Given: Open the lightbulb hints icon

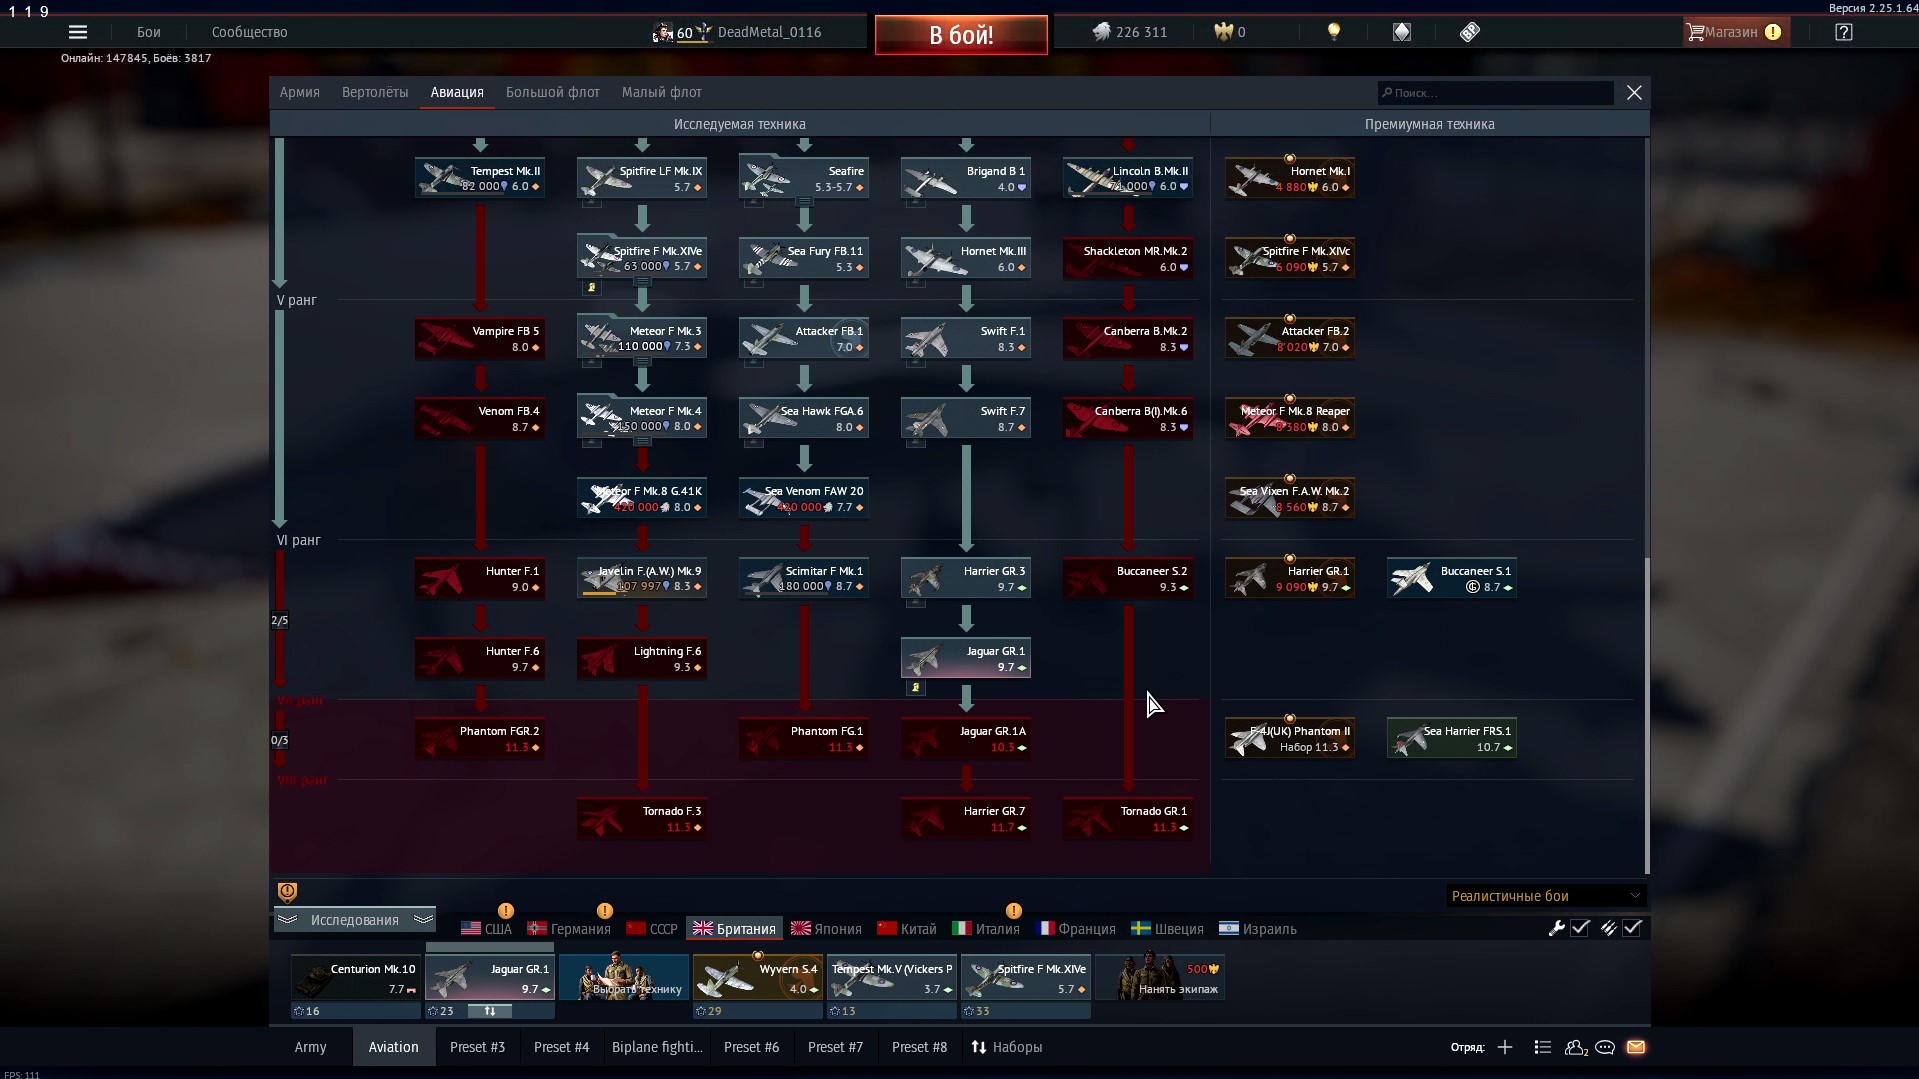Looking at the screenshot, I should [x=1333, y=32].
